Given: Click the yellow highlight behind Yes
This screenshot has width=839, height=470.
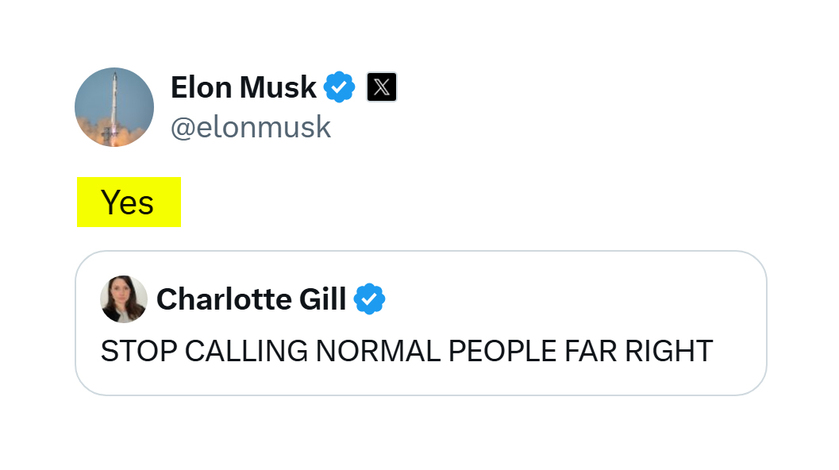Looking at the screenshot, I should (x=129, y=202).
